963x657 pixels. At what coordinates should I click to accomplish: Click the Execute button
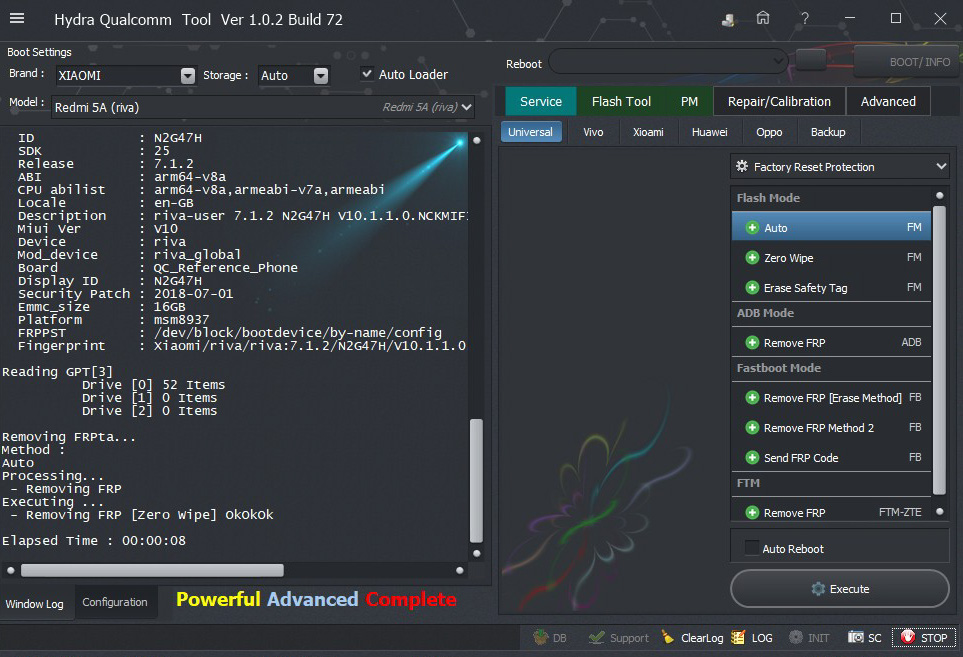839,589
